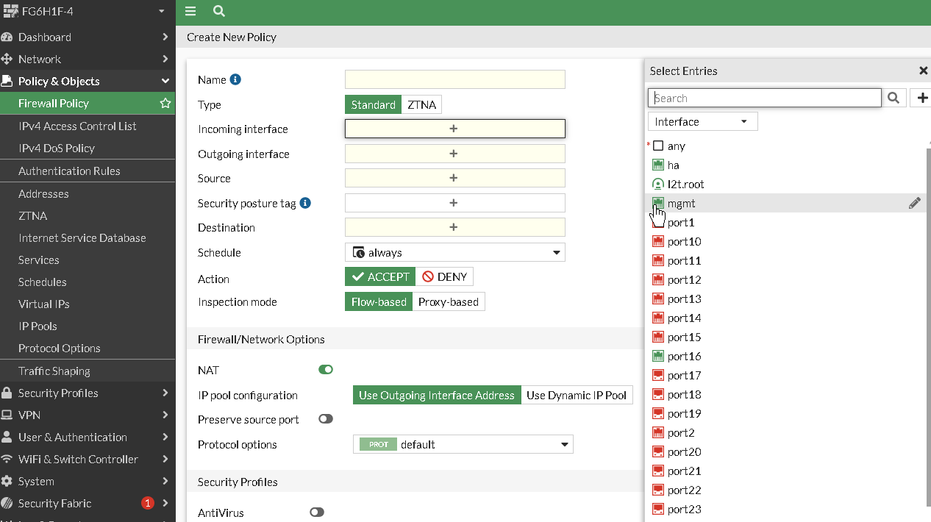
Task: Disable the NAT toggle
Action: tap(326, 370)
